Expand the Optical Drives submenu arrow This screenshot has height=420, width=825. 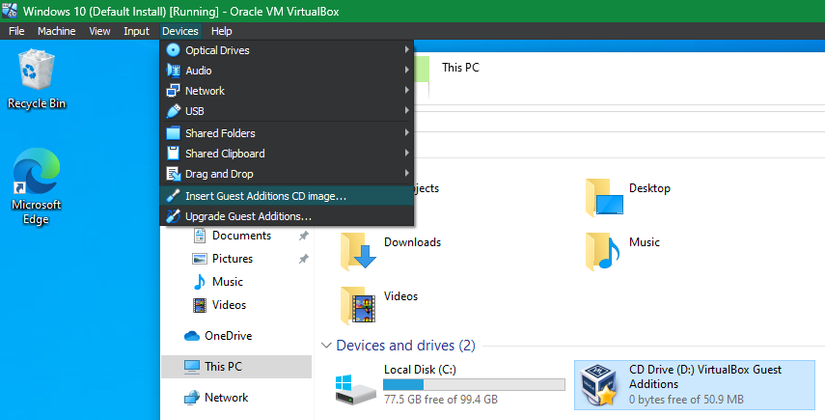[407, 50]
